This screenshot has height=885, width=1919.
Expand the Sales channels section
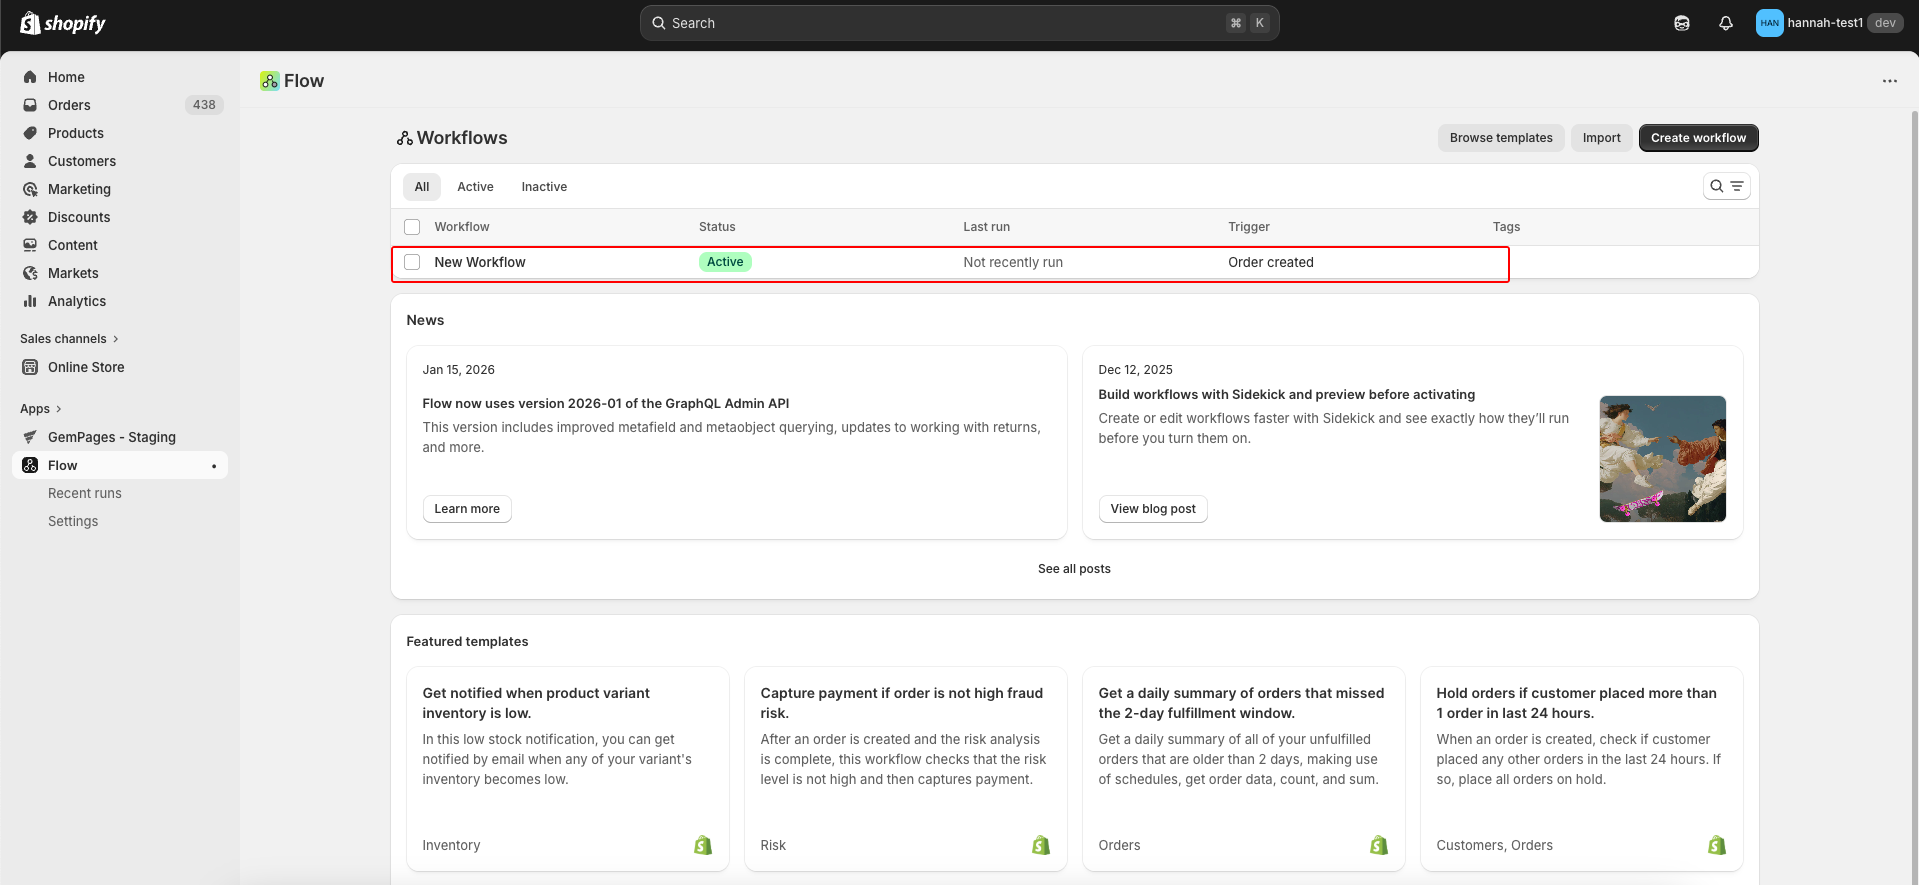click(x=69, y=339)
